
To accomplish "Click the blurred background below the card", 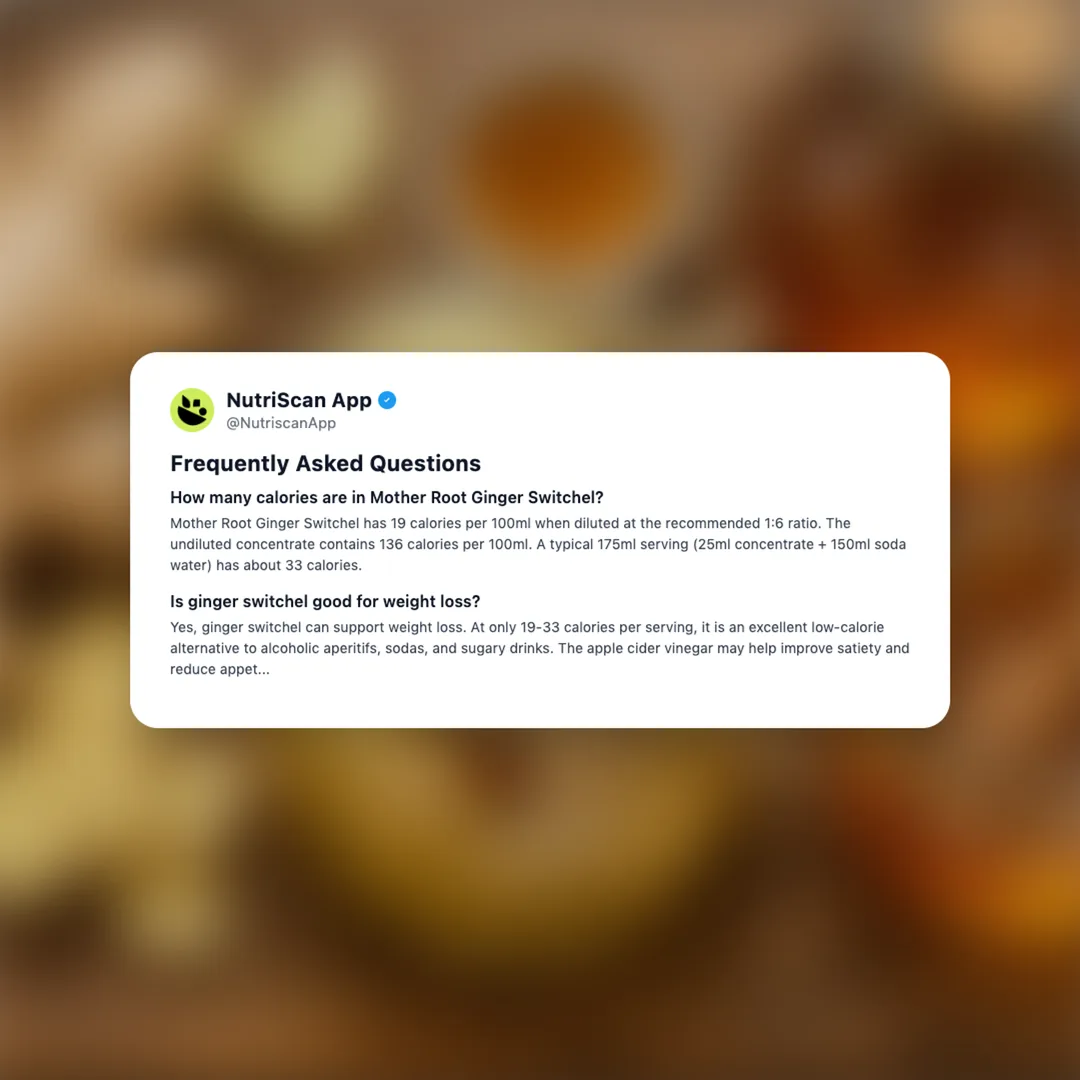I will [x=540, y=895].
